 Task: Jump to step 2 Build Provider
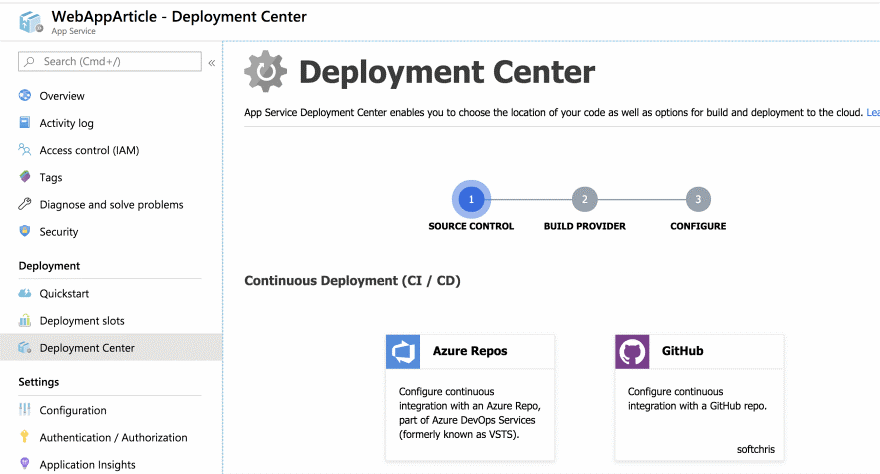[x=584, y=199]
